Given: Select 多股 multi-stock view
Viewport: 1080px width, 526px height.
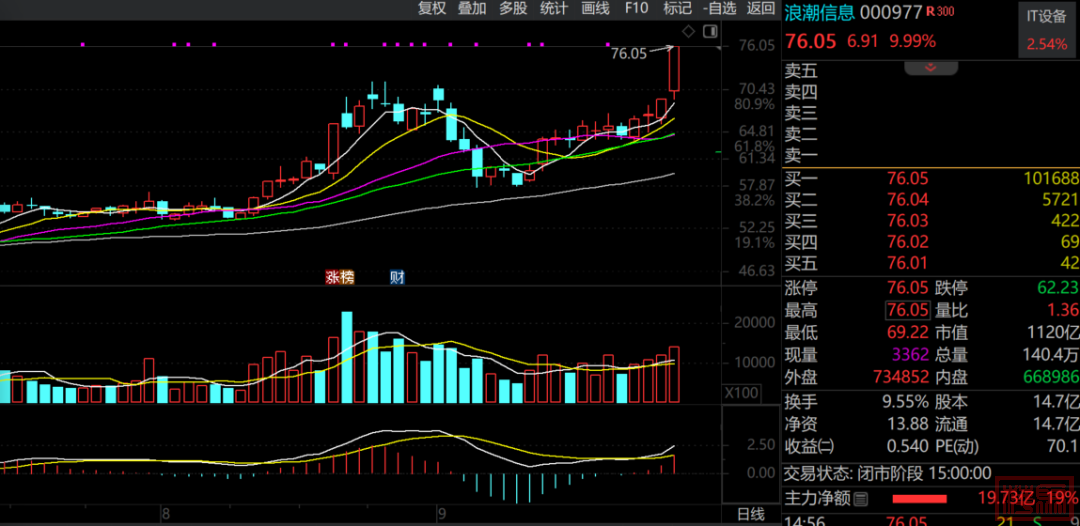Looking at the screenshot, I should (513, 8).
